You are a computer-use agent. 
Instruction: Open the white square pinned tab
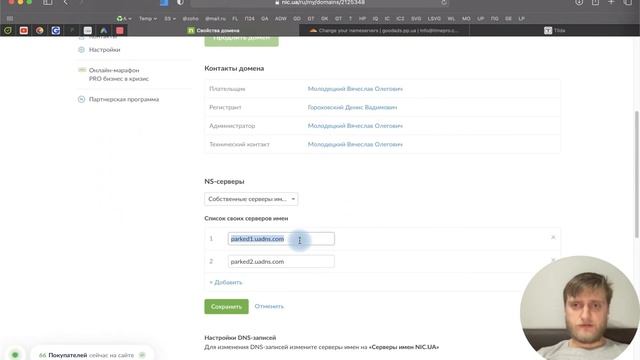(x=88, y=30)
